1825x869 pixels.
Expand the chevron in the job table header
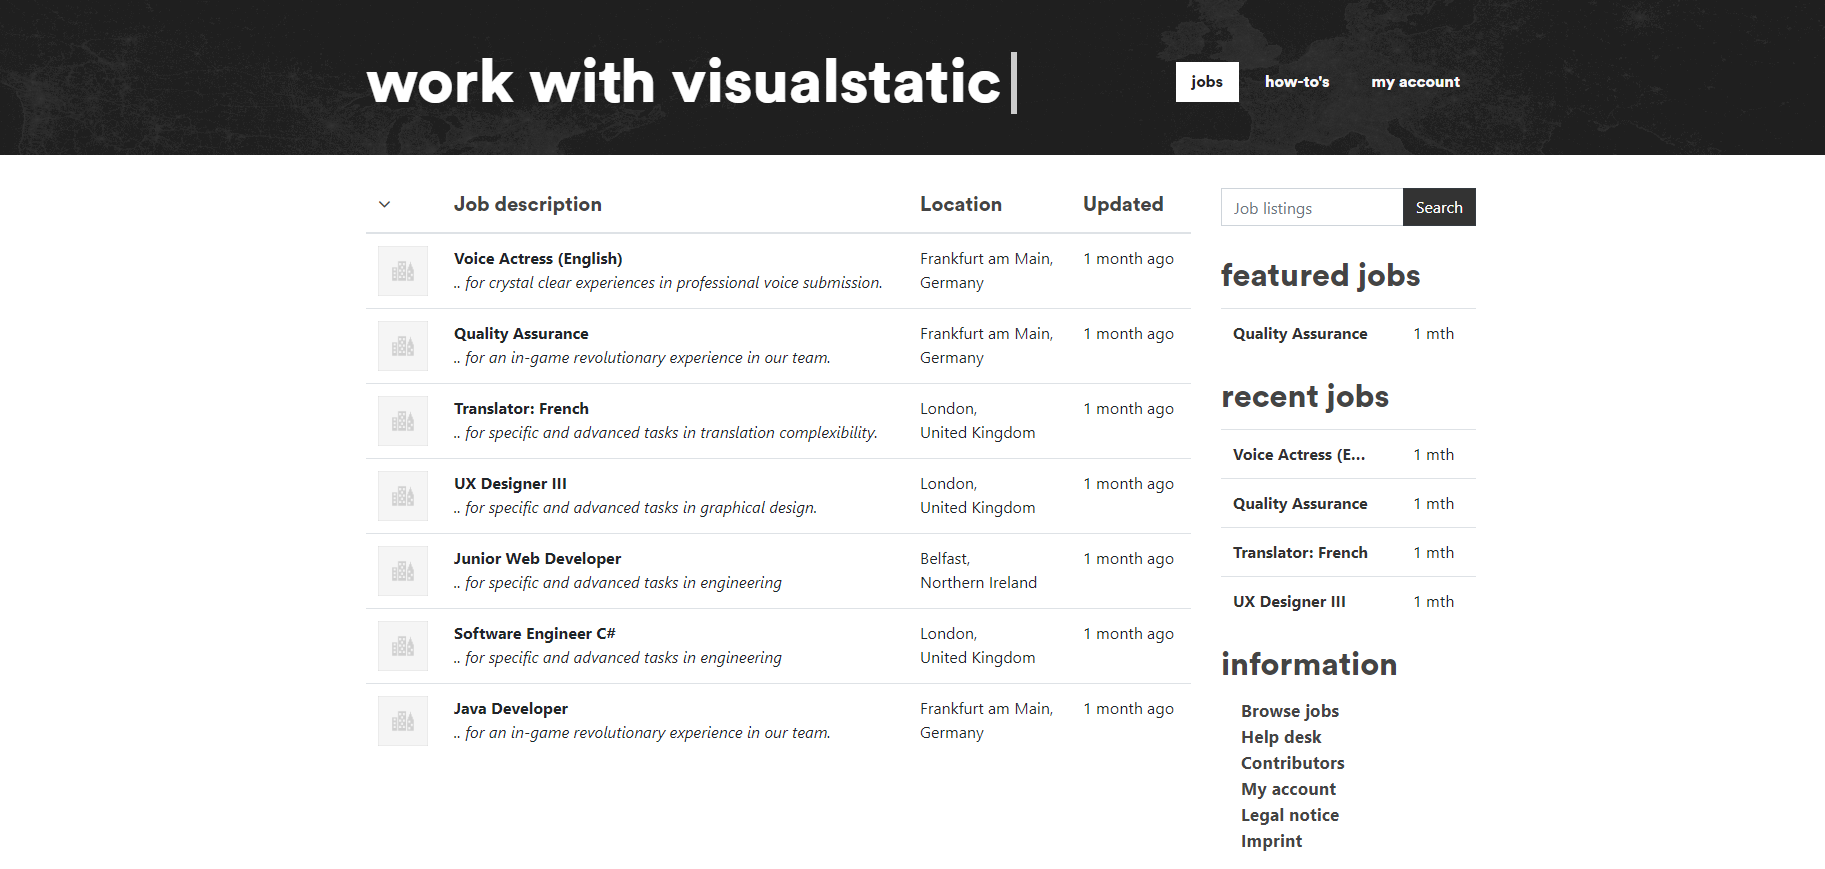pos(384,205)
